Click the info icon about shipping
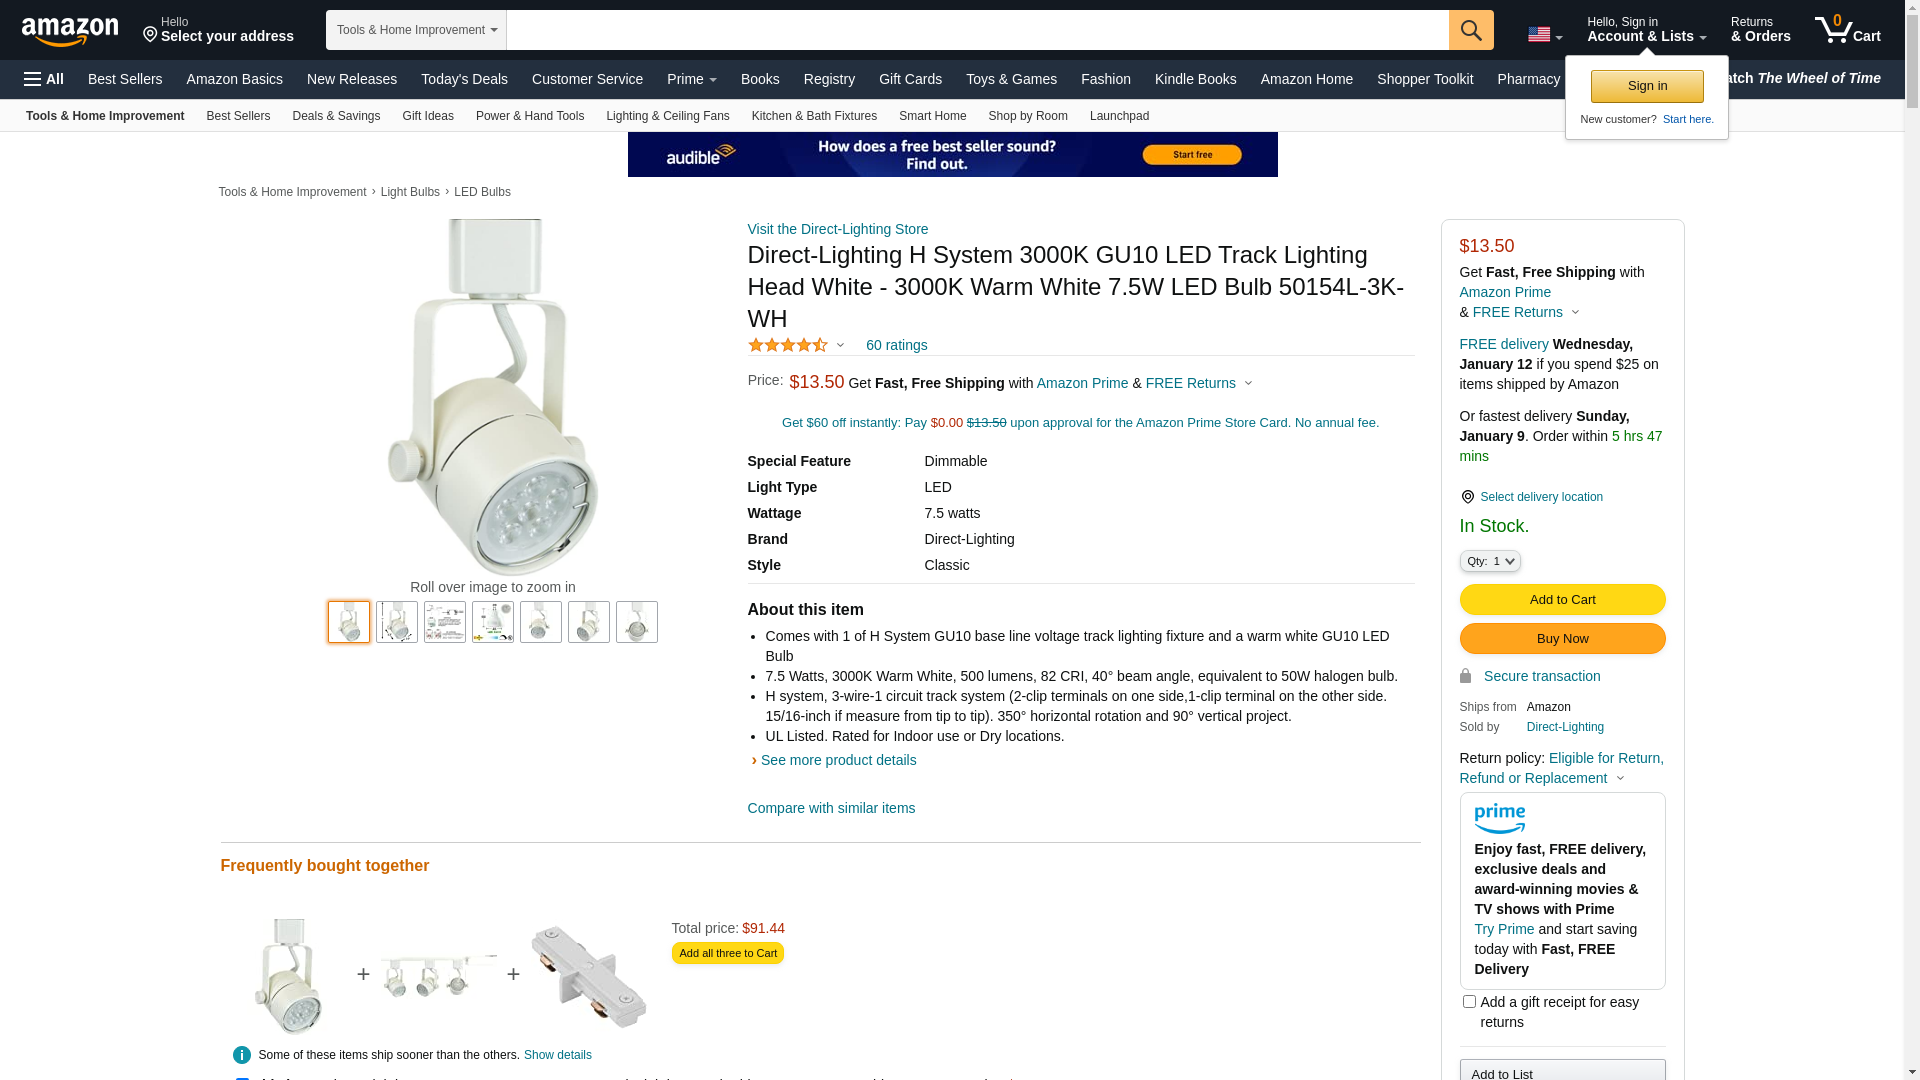Viewport: 1920px width, 1080px height. pyautogui.click(x=241, y=1055)
